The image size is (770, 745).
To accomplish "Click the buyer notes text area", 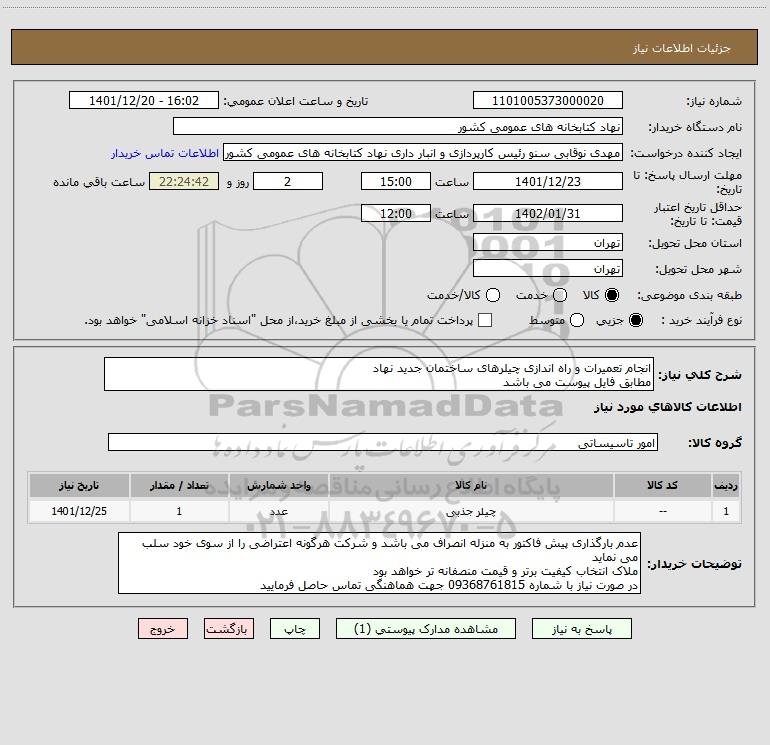I will tap(379, 564).
